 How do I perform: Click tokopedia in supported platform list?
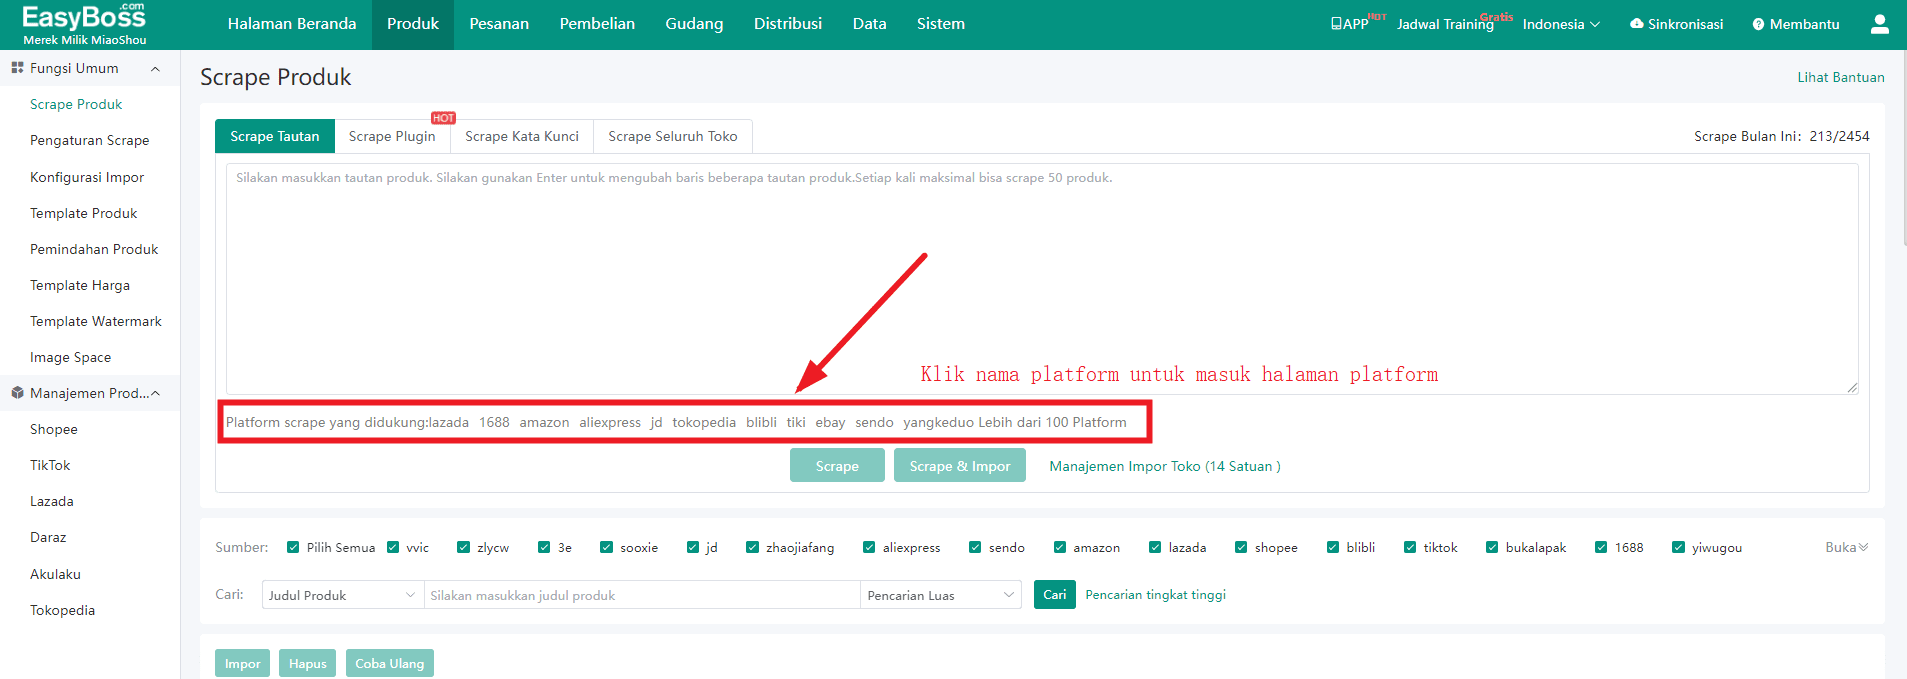point(704,422)
